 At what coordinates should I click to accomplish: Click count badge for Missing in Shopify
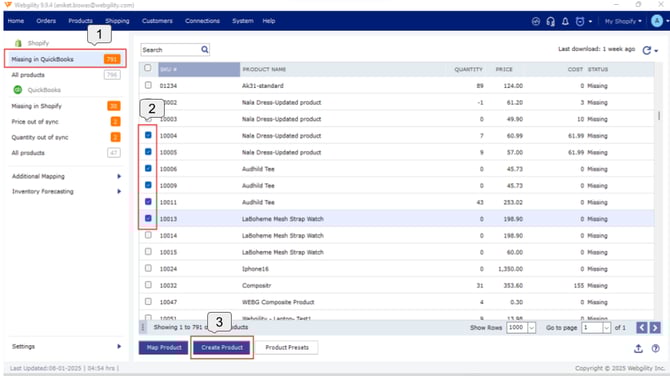(114, 106)
